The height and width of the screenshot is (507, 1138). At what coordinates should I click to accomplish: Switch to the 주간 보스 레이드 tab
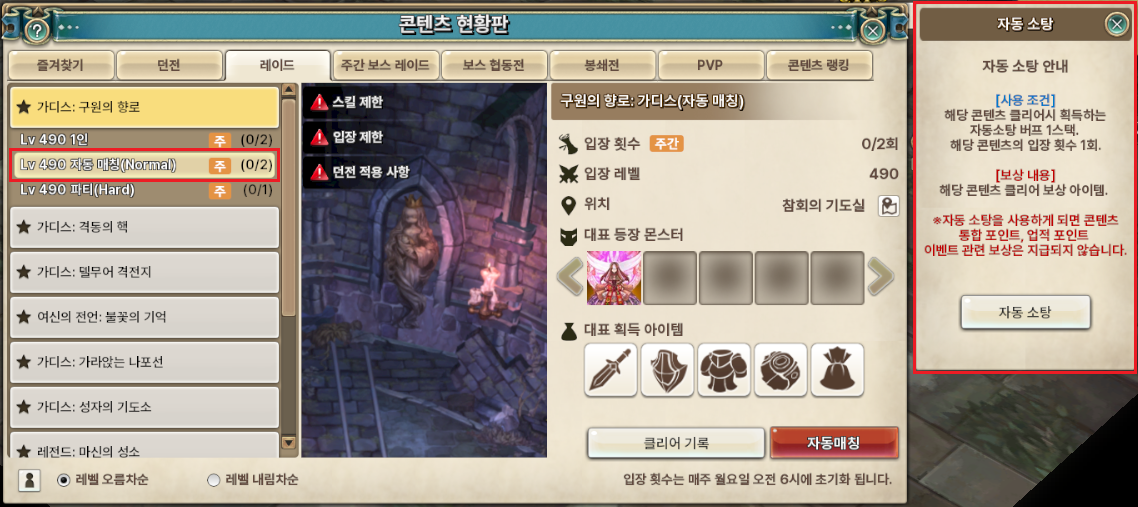(385, 65)
